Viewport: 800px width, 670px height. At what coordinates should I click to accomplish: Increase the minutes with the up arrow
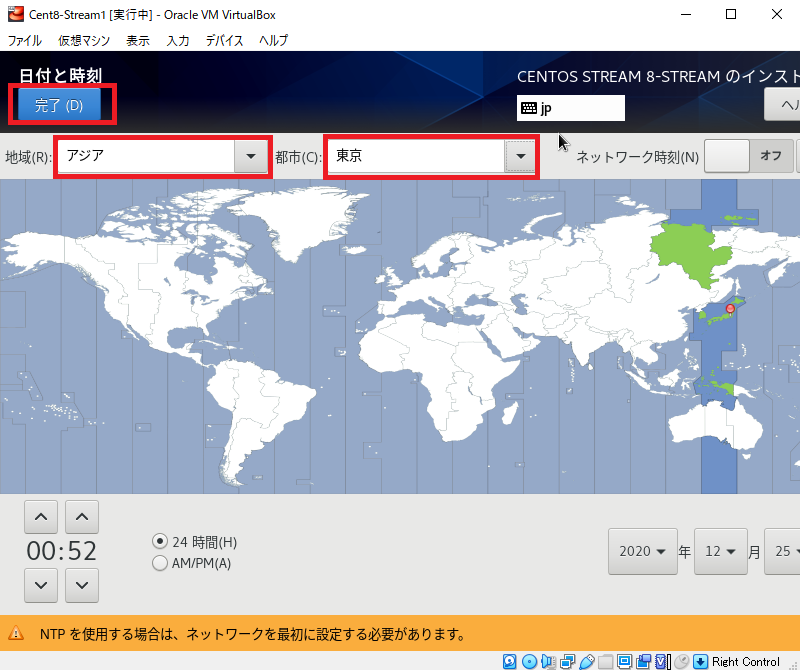tap(82, 517)
